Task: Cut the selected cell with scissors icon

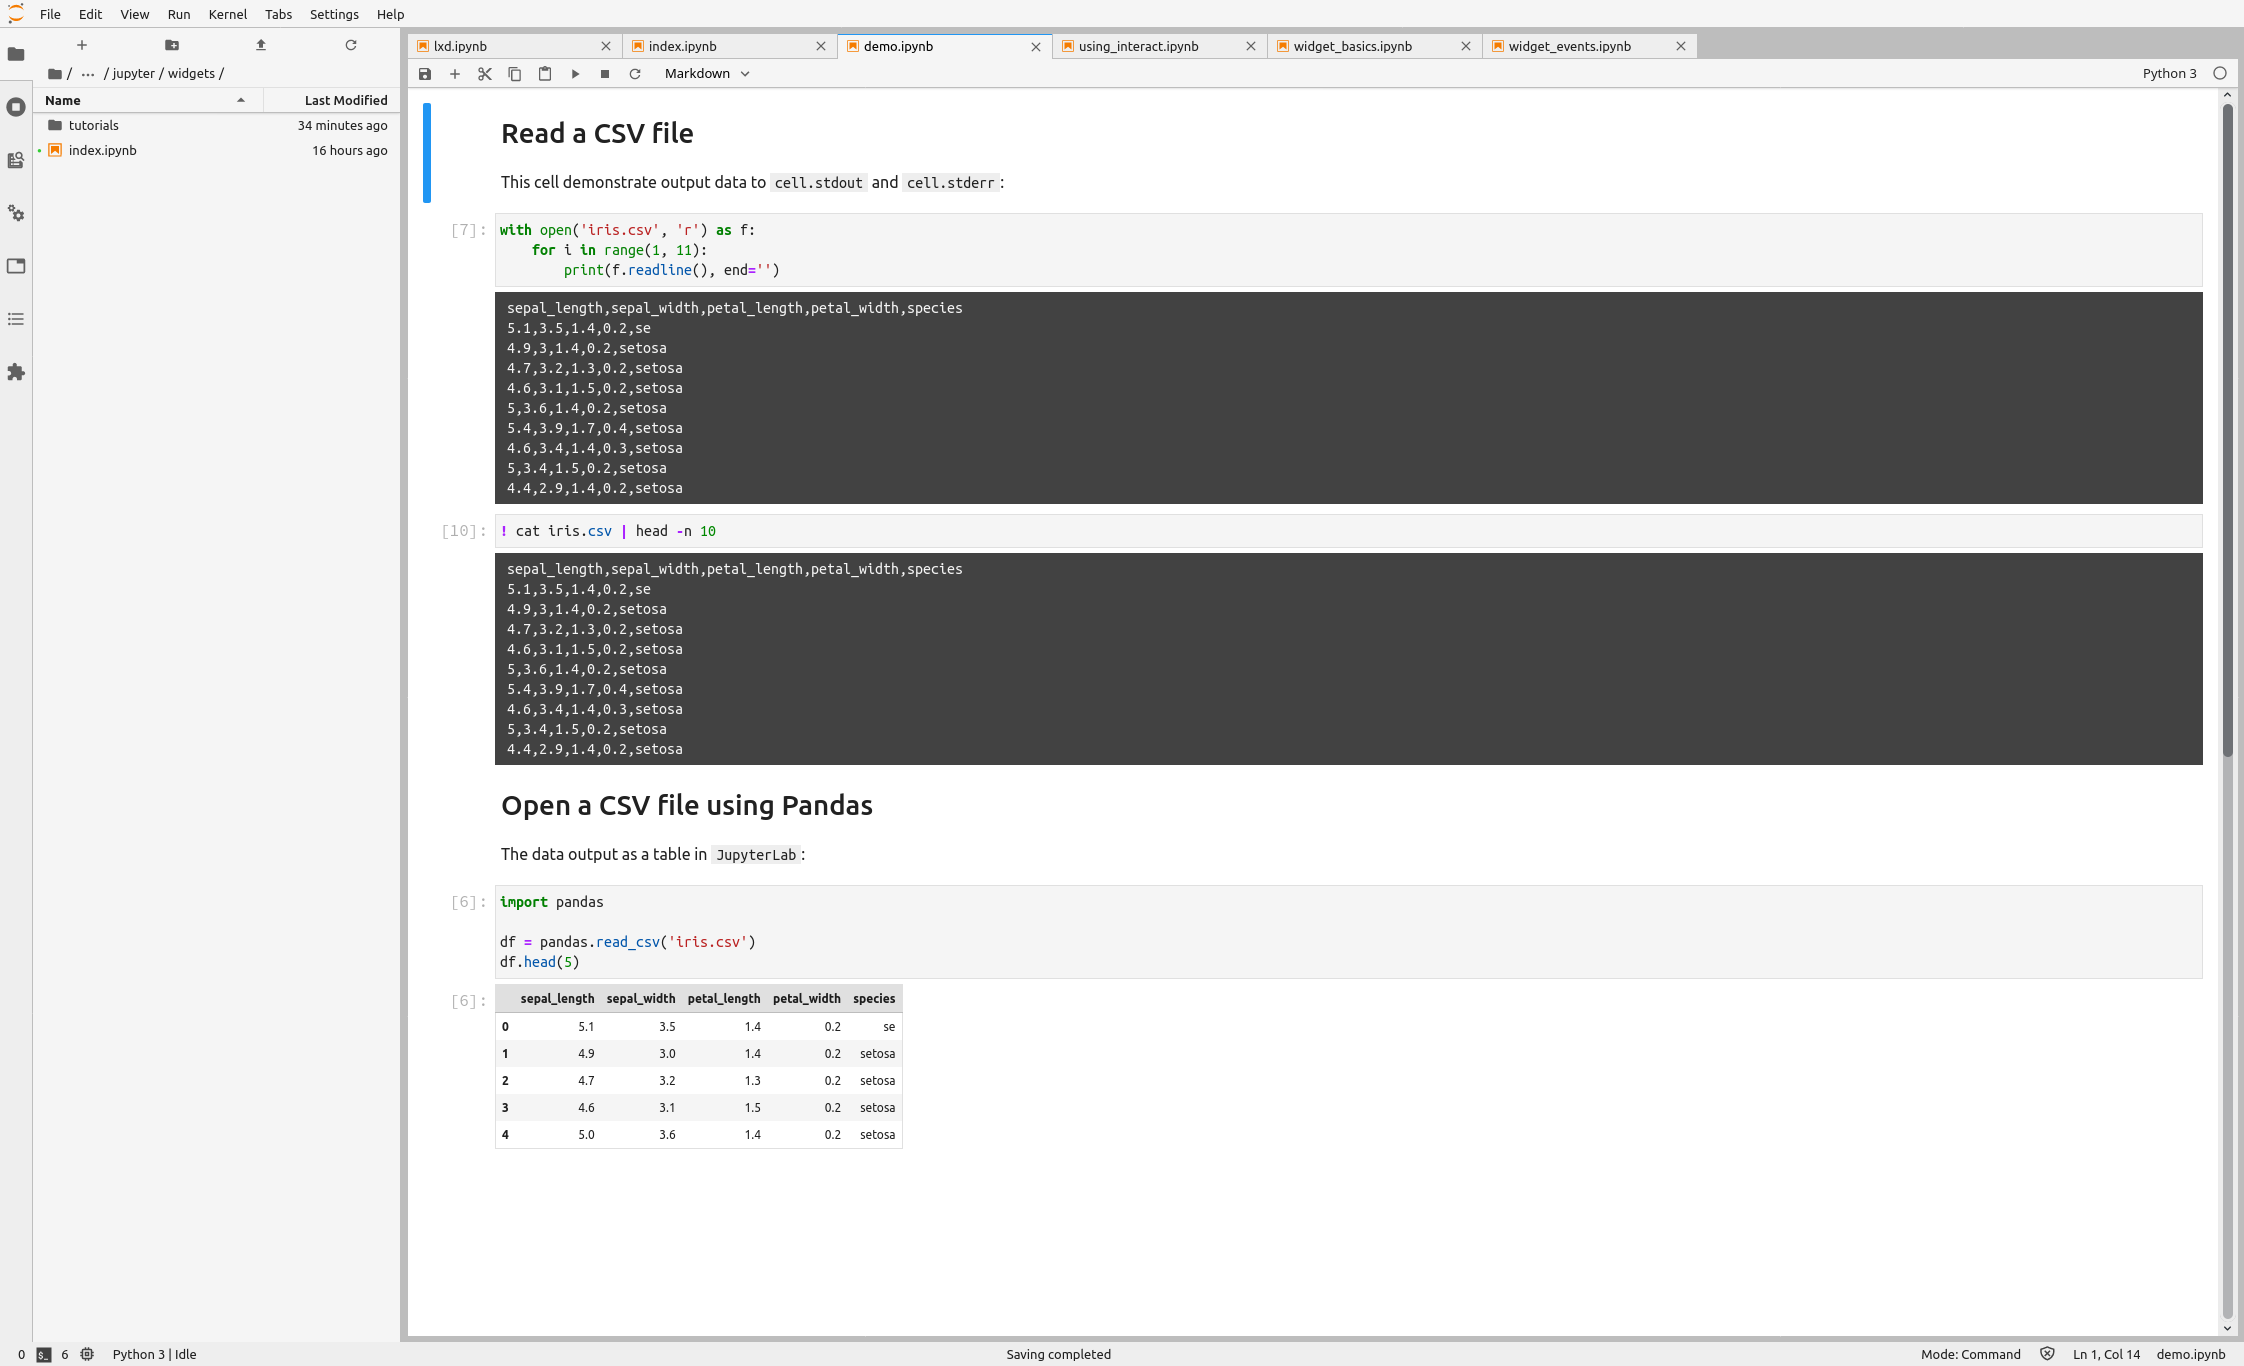Action: (x=485, y=74)
